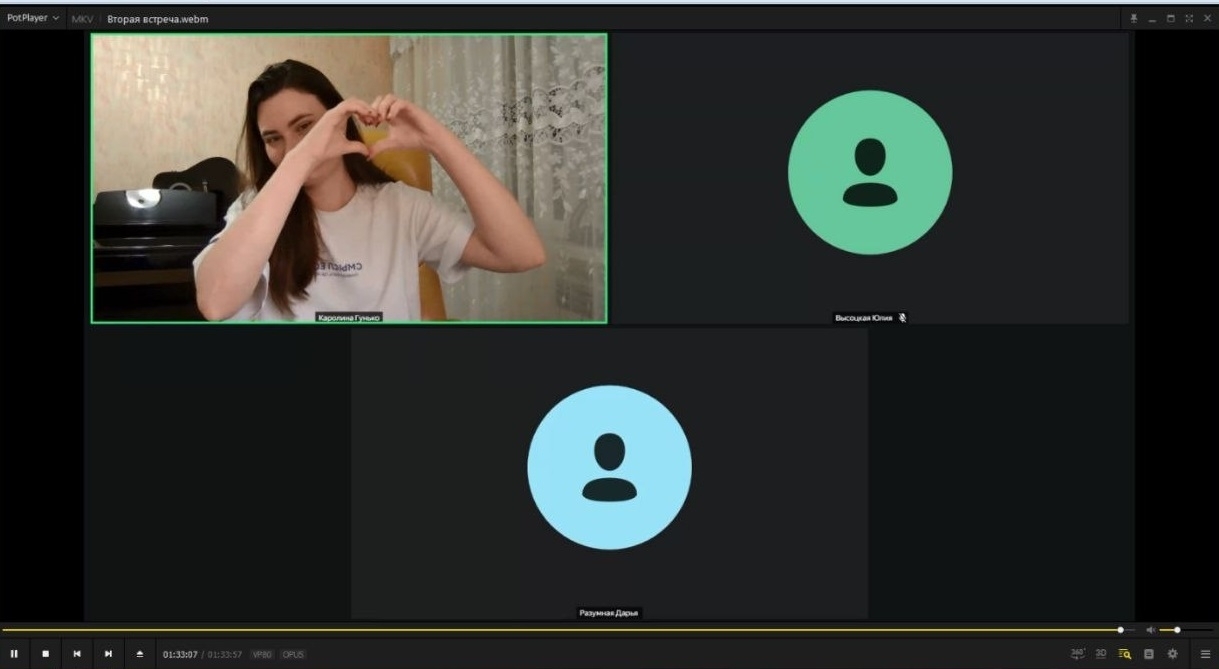Open the playlist search icon
1219x669 pixels.
[x=1125, y=654]
